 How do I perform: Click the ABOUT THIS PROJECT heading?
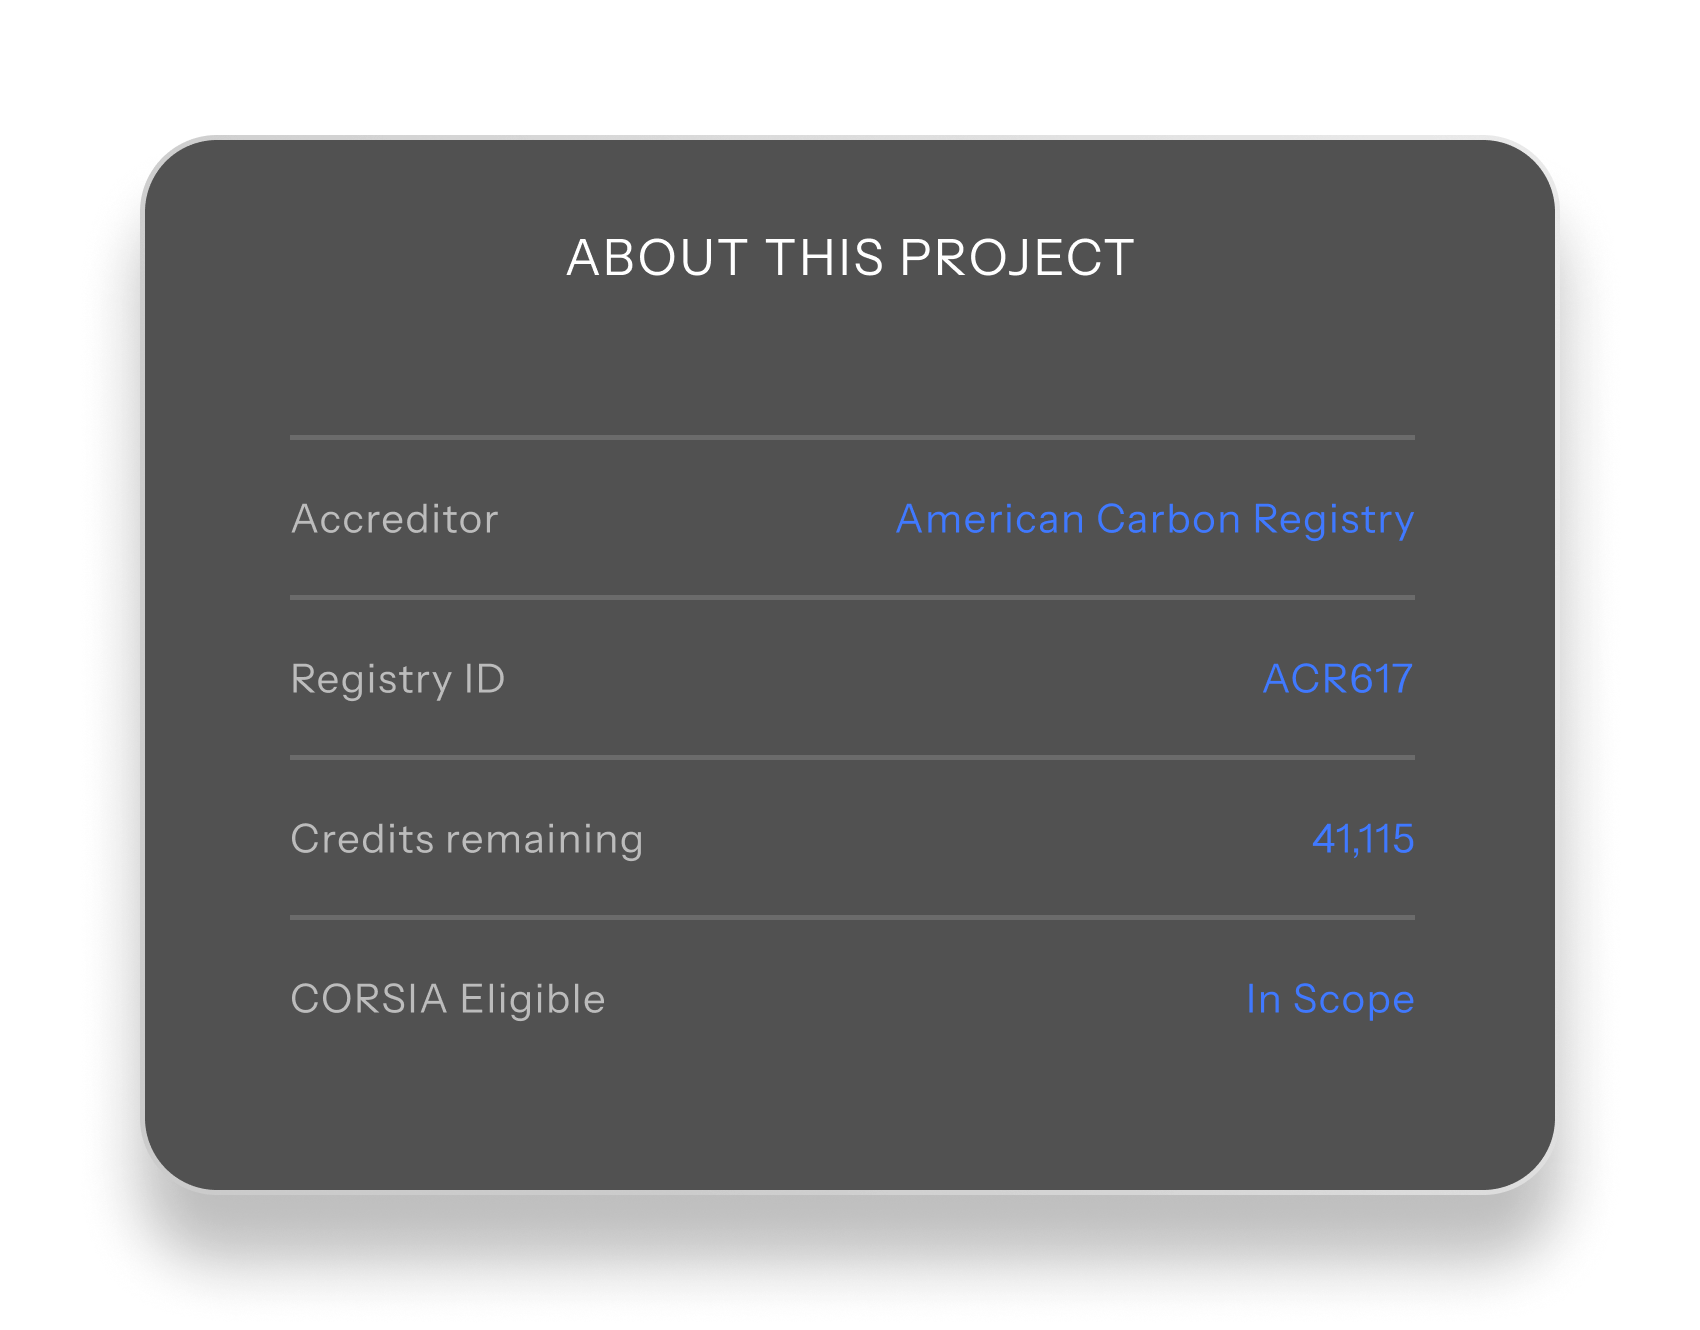(850, 258)
